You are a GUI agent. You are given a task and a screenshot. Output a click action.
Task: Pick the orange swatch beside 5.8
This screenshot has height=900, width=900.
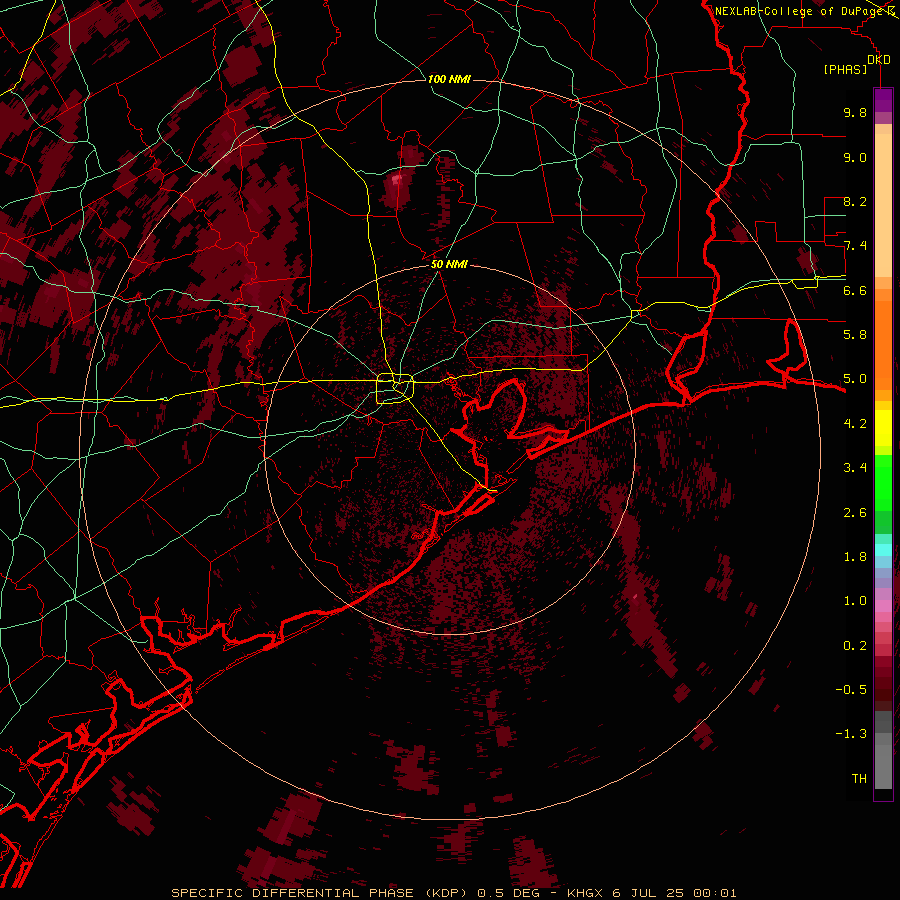883,339
